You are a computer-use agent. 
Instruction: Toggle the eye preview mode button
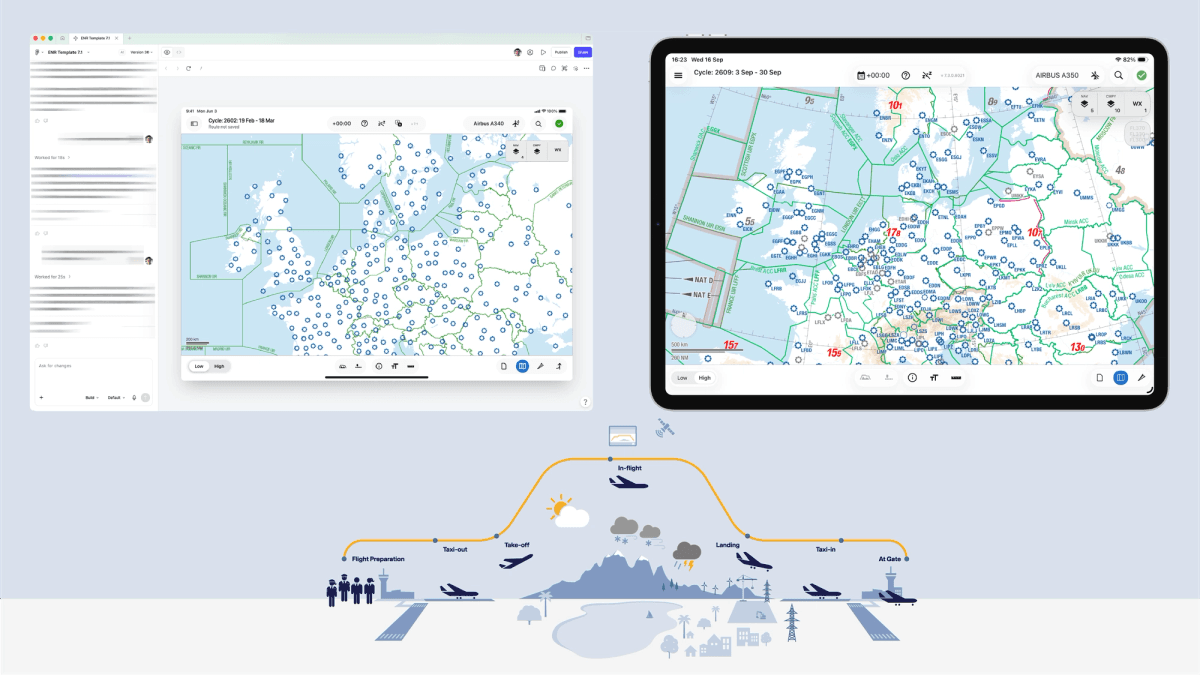(x=167, y=52)
